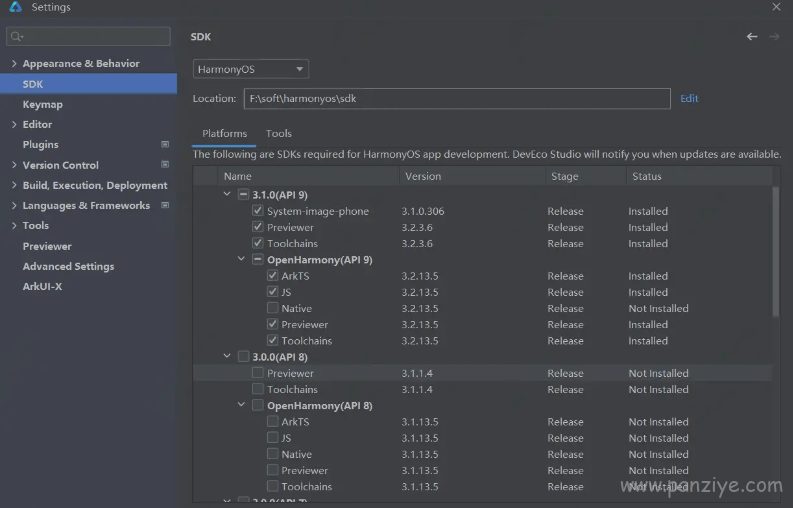The image size is (793, 508).
Task: Expand Build, Execution, Deployment settings
Action: [14, 185]
